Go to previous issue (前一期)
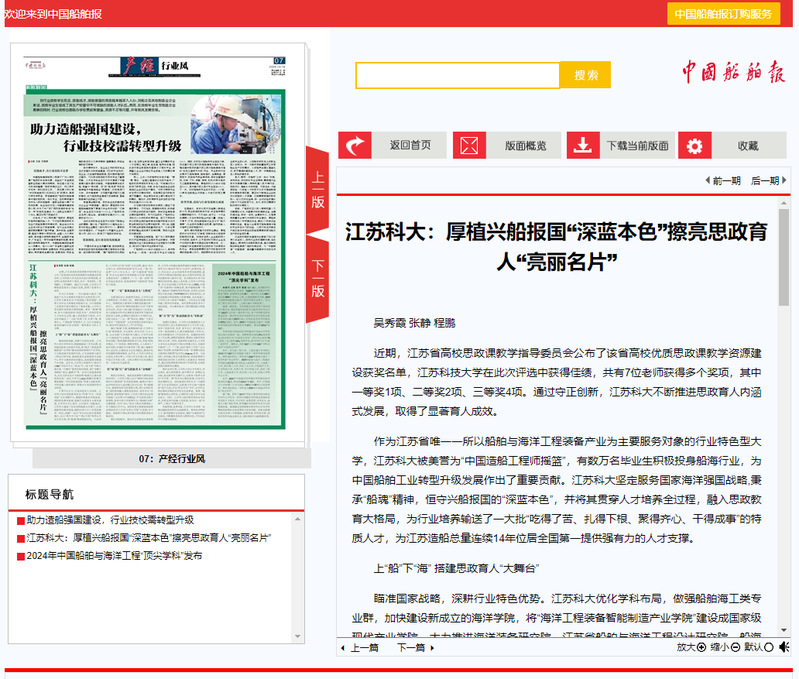The image size is (799, 679). pos(723,181)
